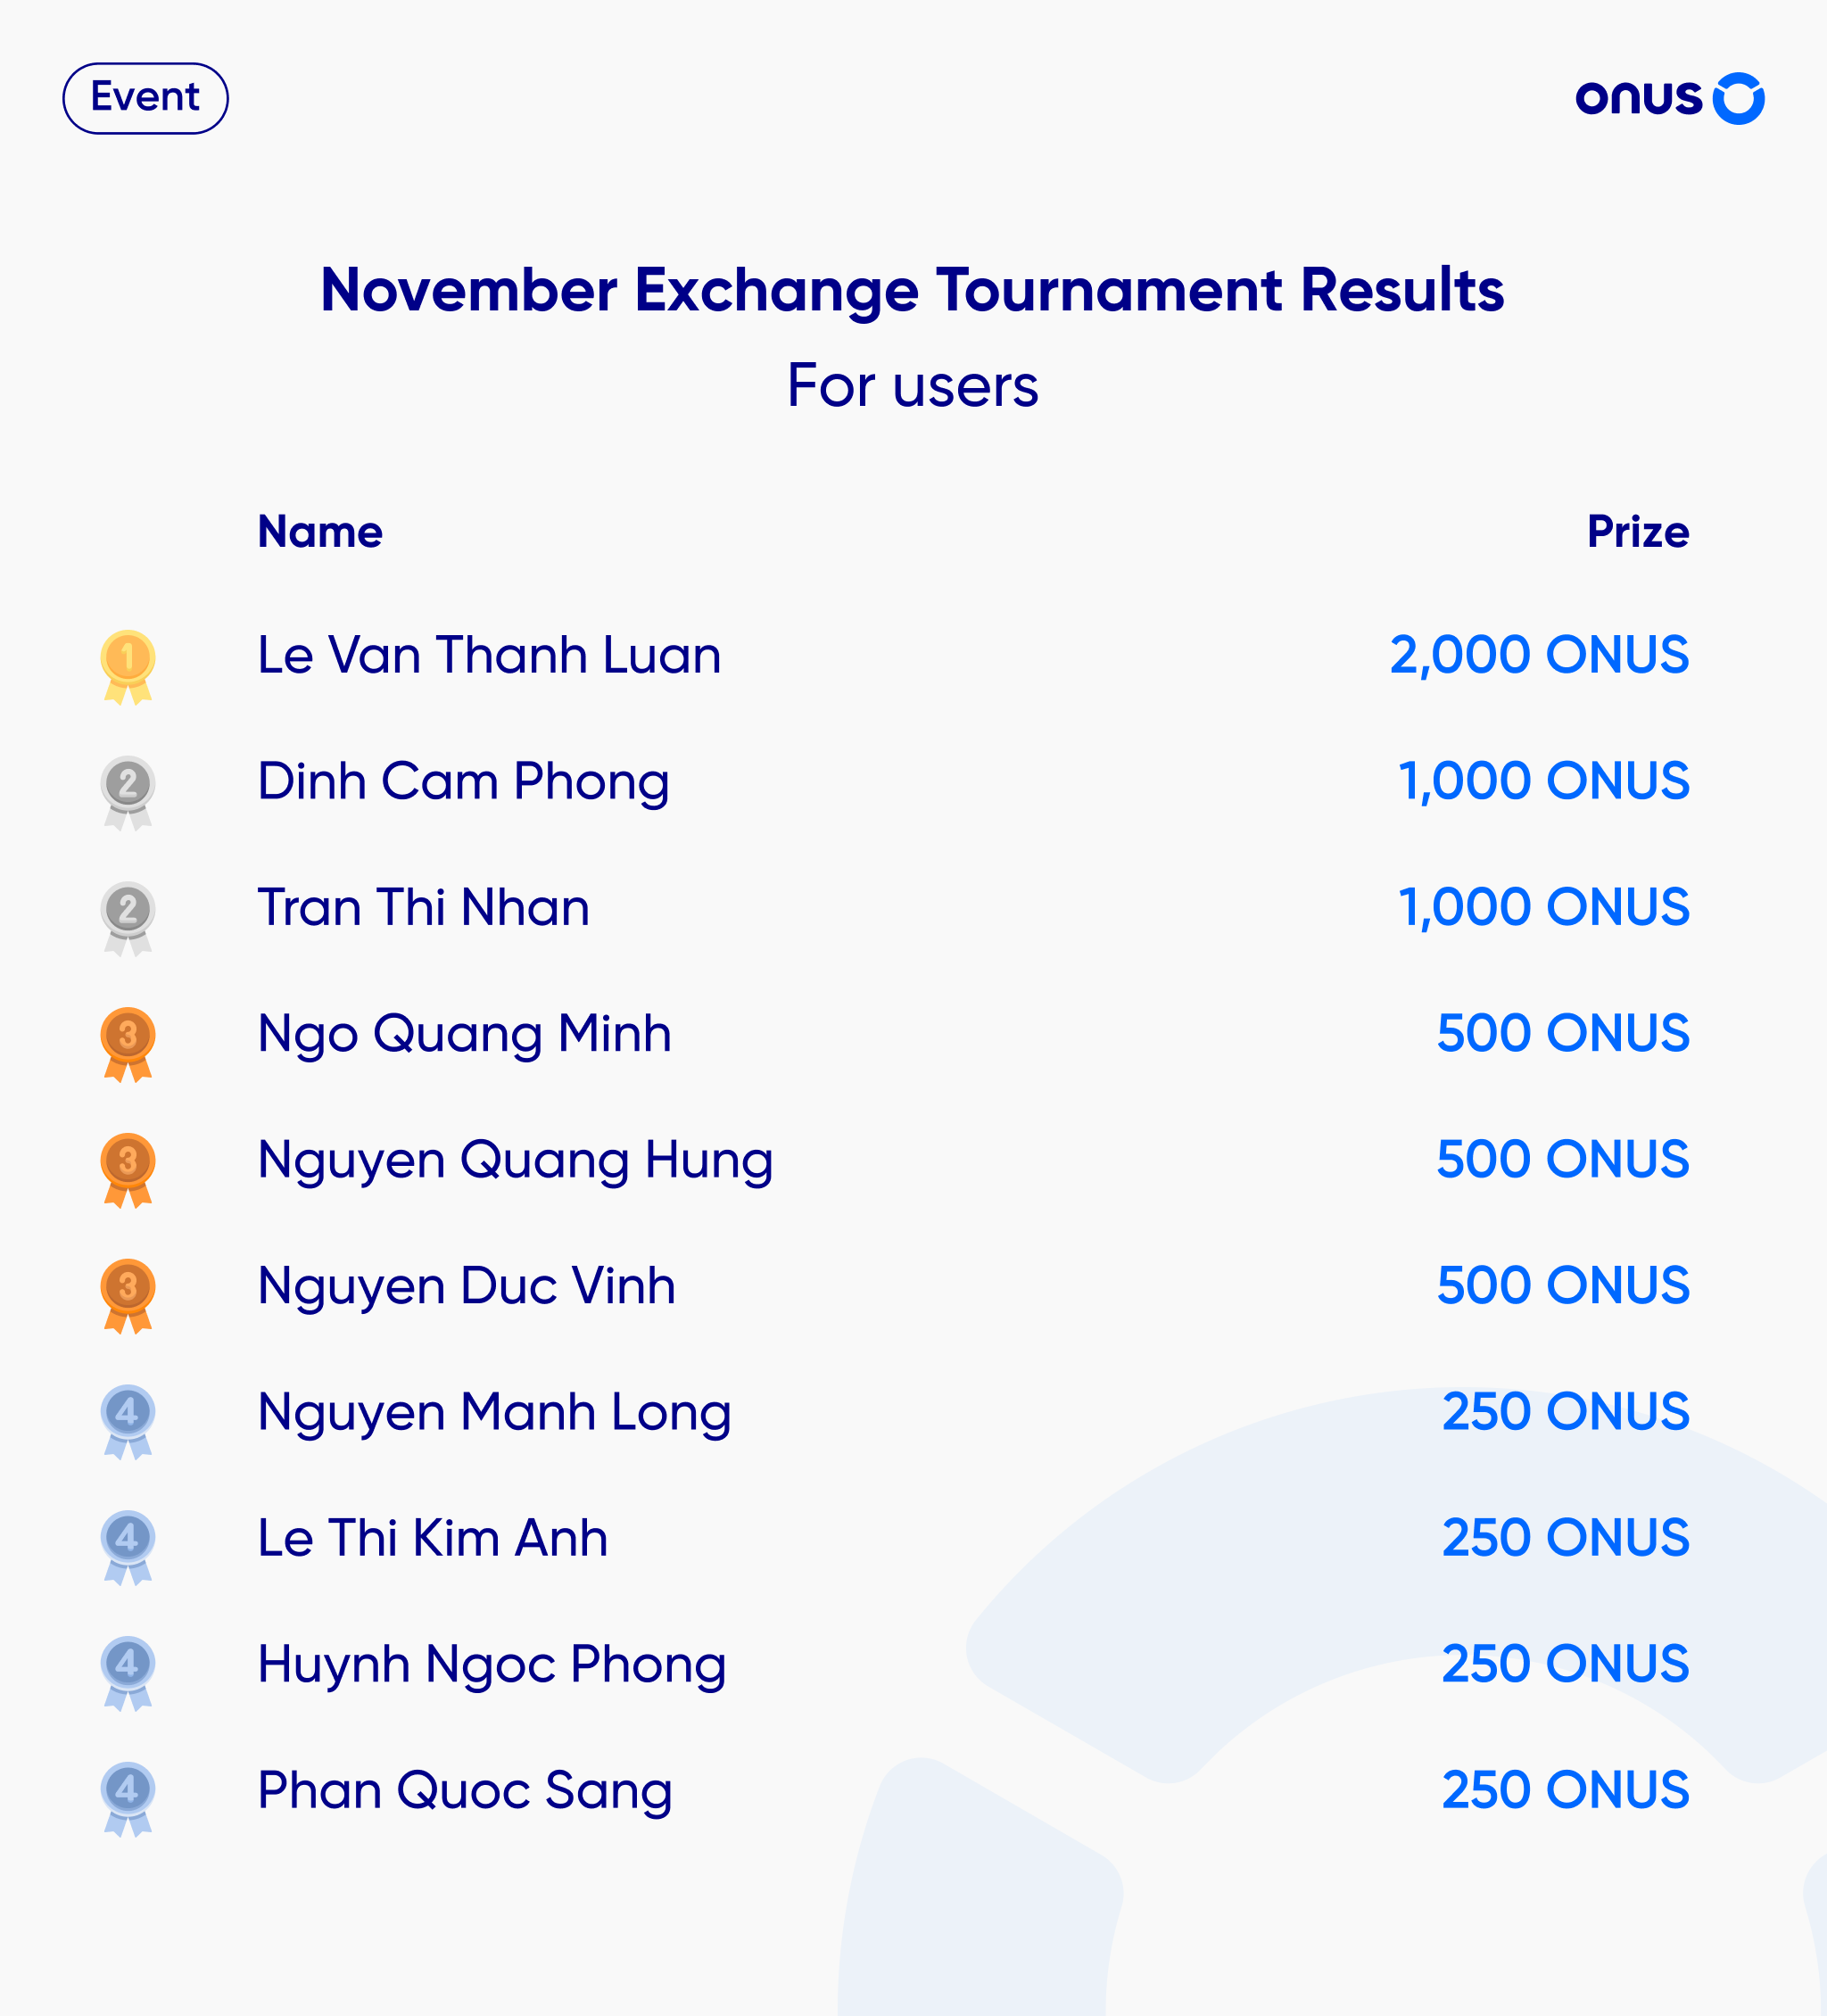Click the Event tag button
The width and height of the screenshot is (1827, 2016).
pyautogui.click(x=146, y=98)
